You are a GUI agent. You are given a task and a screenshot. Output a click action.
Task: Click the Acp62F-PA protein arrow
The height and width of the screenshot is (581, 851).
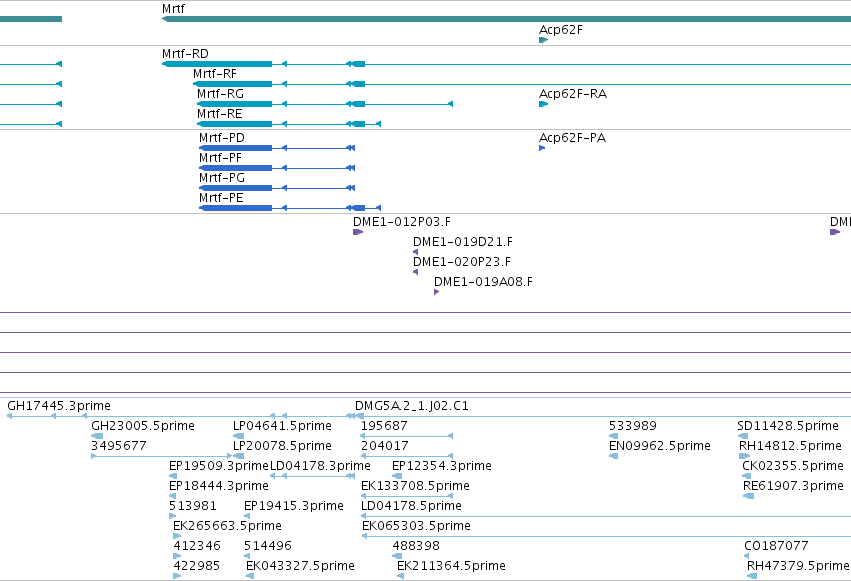click(542, 148)
